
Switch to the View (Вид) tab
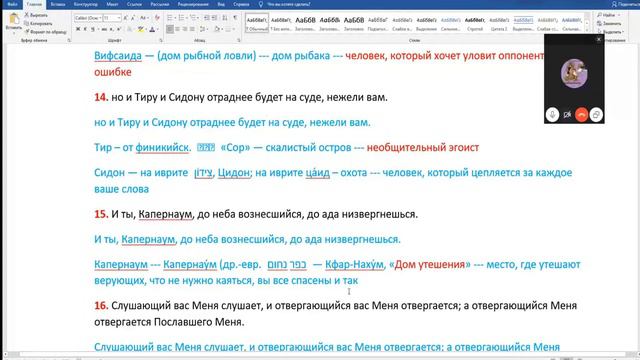[x=221, y=4]
